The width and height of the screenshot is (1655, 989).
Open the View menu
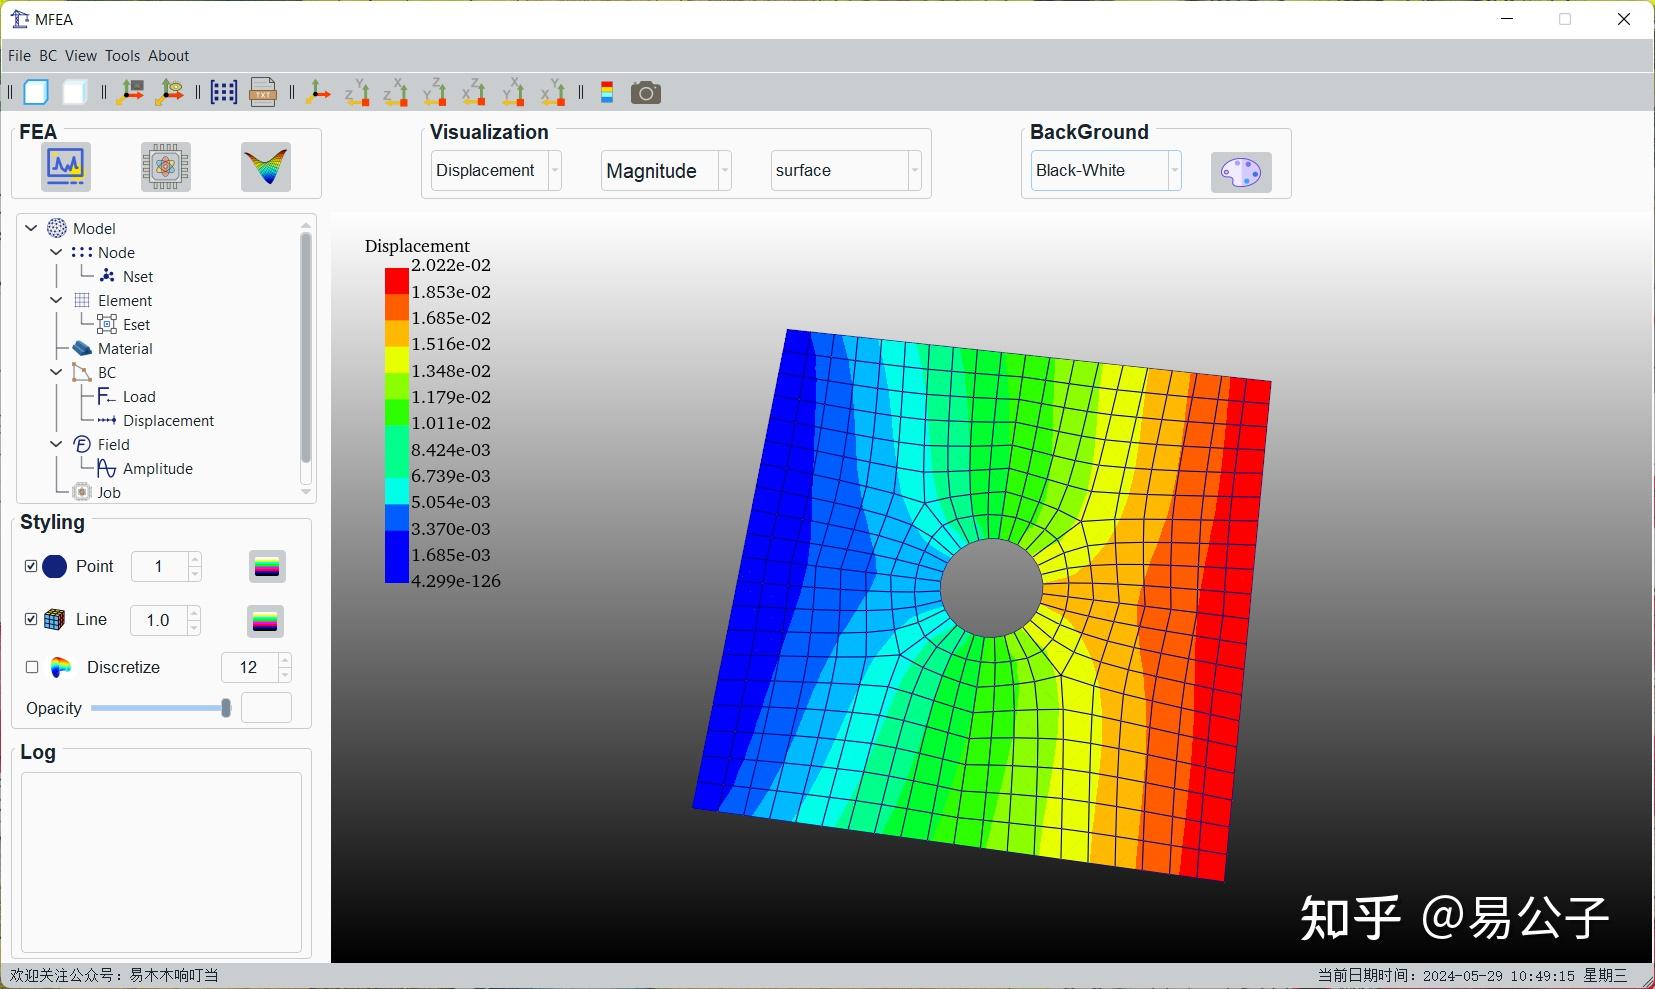click(x=81, y=56)
